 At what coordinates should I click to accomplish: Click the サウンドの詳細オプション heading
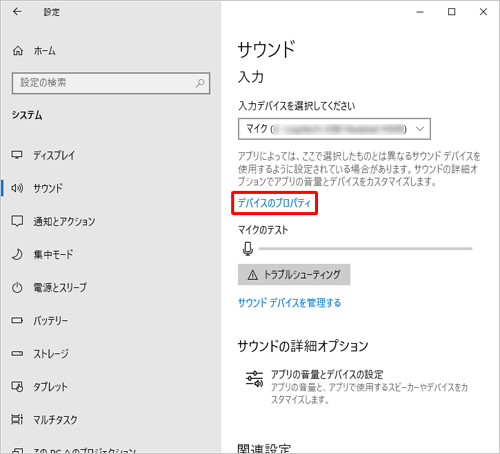303,346
